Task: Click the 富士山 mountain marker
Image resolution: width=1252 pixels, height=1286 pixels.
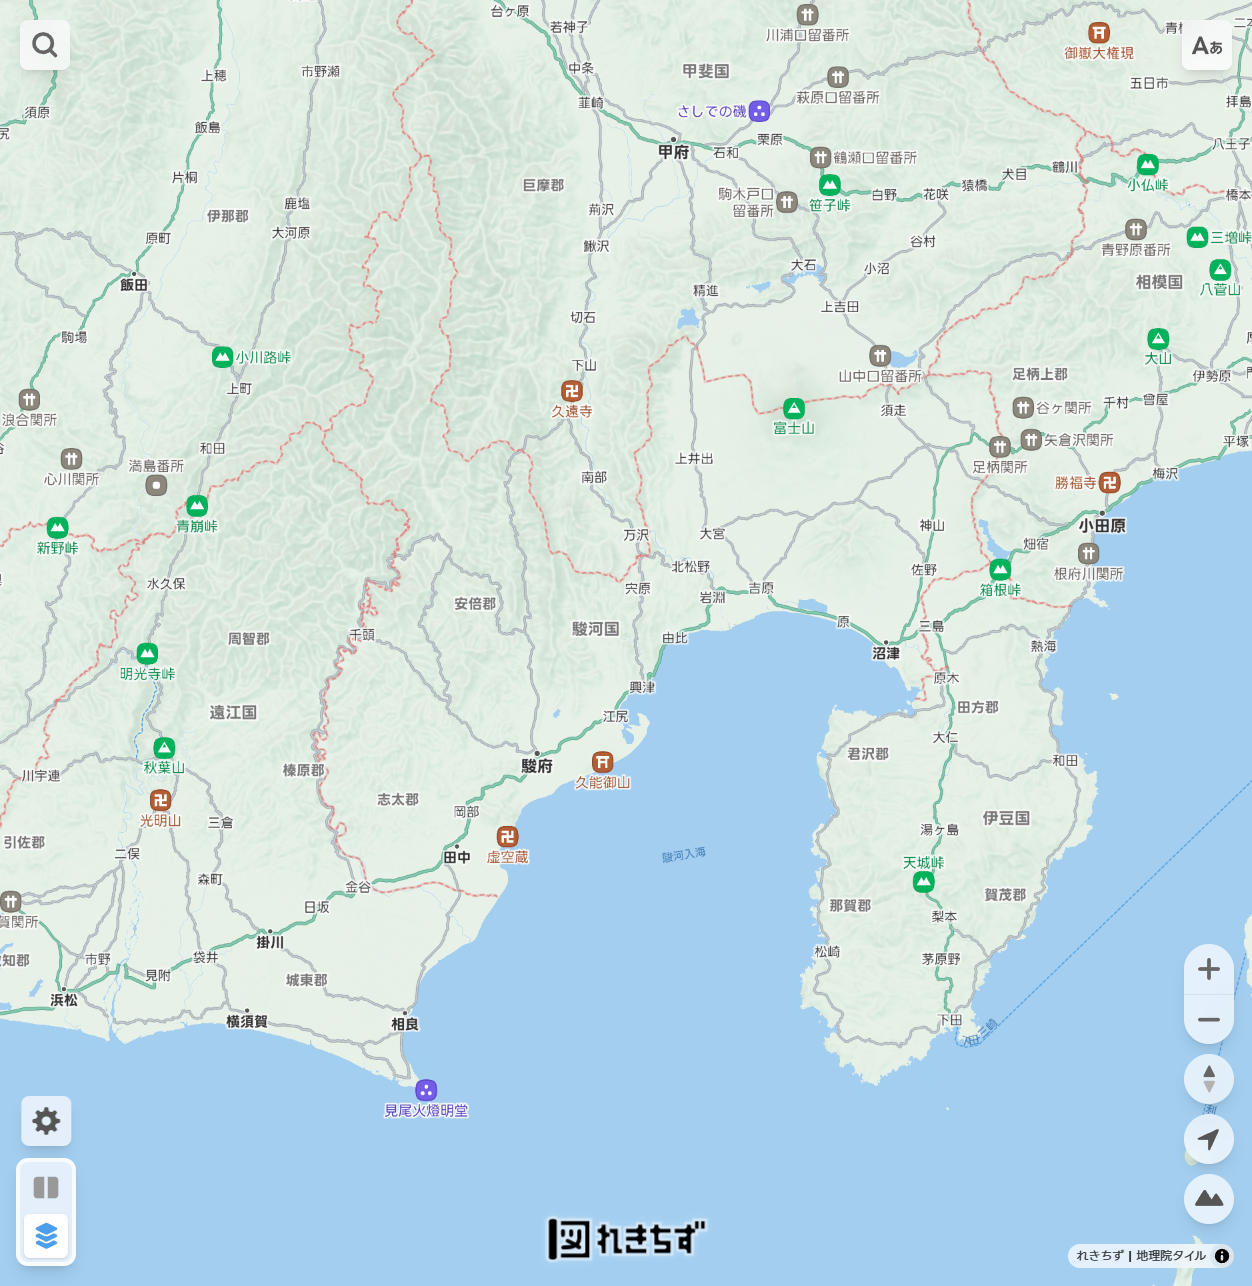Action: pyautogui.click(x=794, y=408)
